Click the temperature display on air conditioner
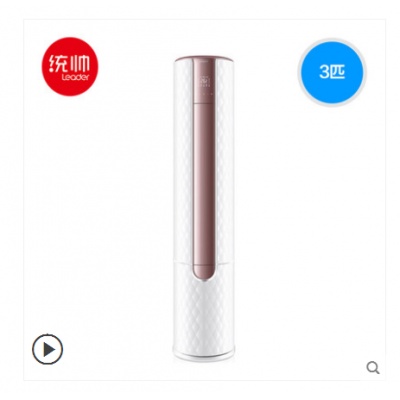Screen dimensions: 400x400 point(204,81)
